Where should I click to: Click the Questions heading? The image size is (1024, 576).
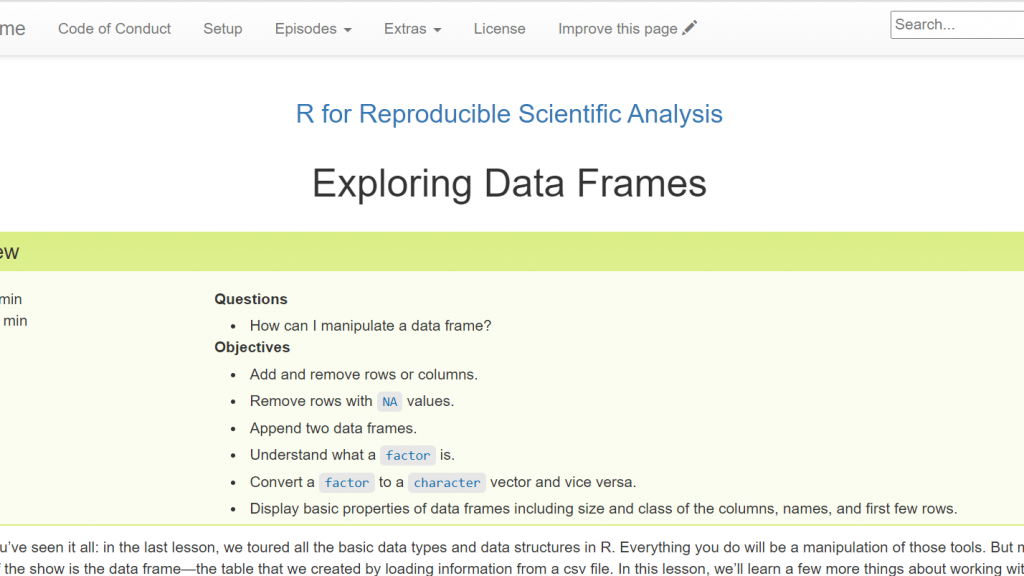(x=251, y=299)
